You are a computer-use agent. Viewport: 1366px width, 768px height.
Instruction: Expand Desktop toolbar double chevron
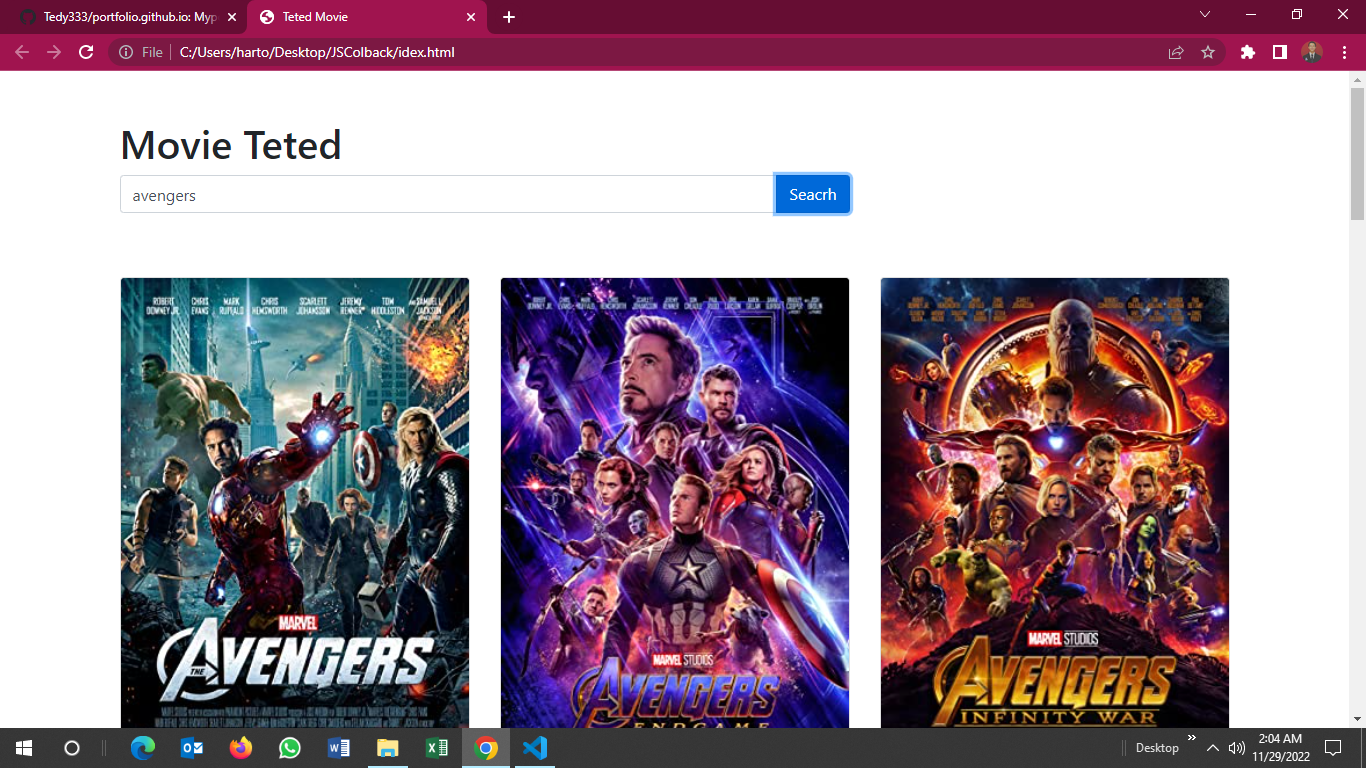[1191, 738]
